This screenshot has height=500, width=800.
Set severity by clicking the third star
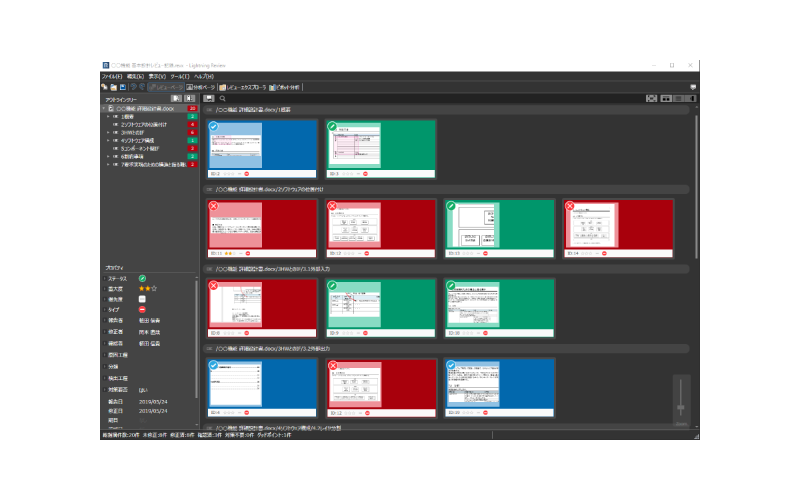click(x=154, y=288)
